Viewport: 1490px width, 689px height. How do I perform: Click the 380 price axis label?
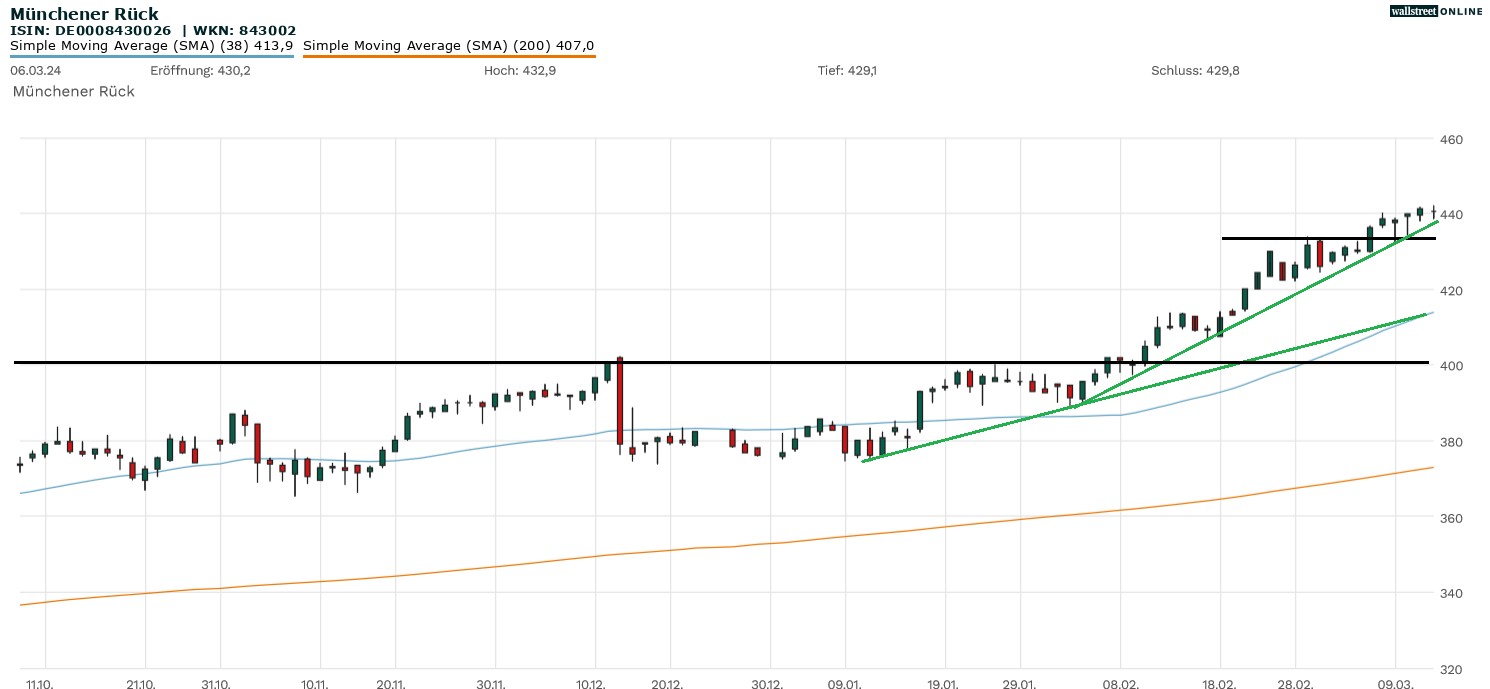(x=1452, y=442)
